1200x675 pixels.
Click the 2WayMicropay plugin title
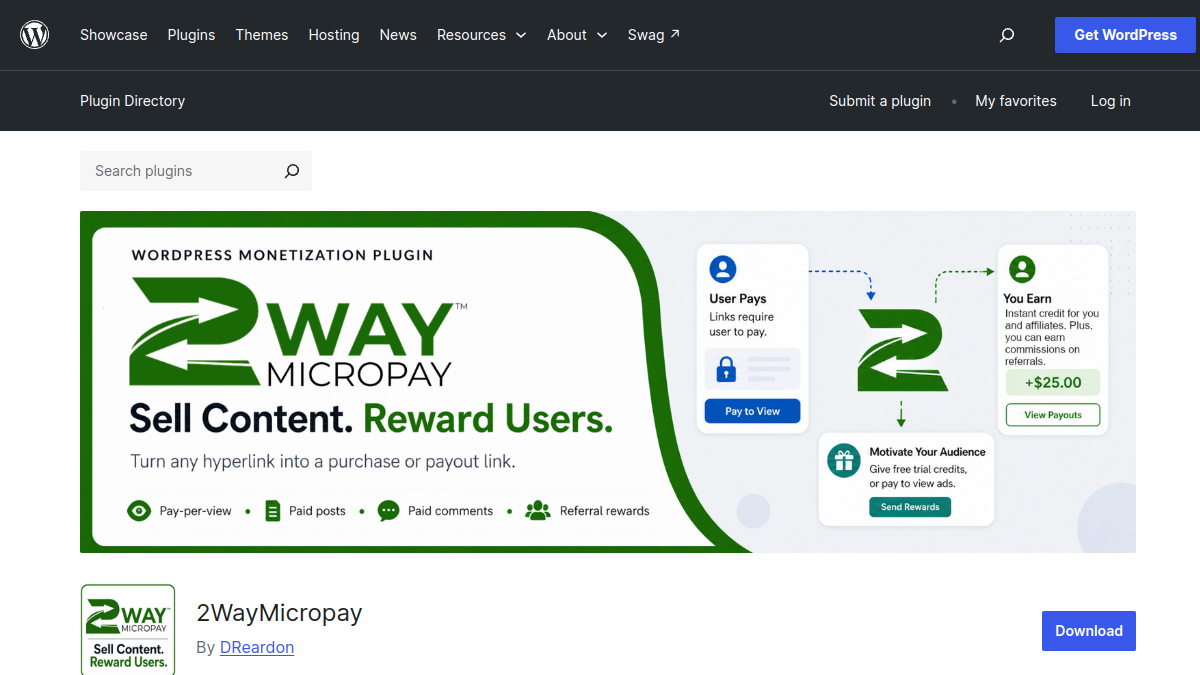coord(279,613)
